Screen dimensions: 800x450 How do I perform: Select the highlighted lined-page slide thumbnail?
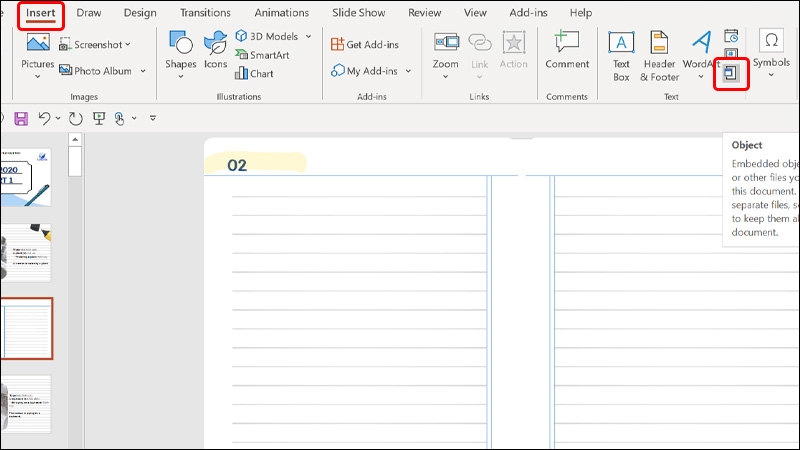point(27,329)
